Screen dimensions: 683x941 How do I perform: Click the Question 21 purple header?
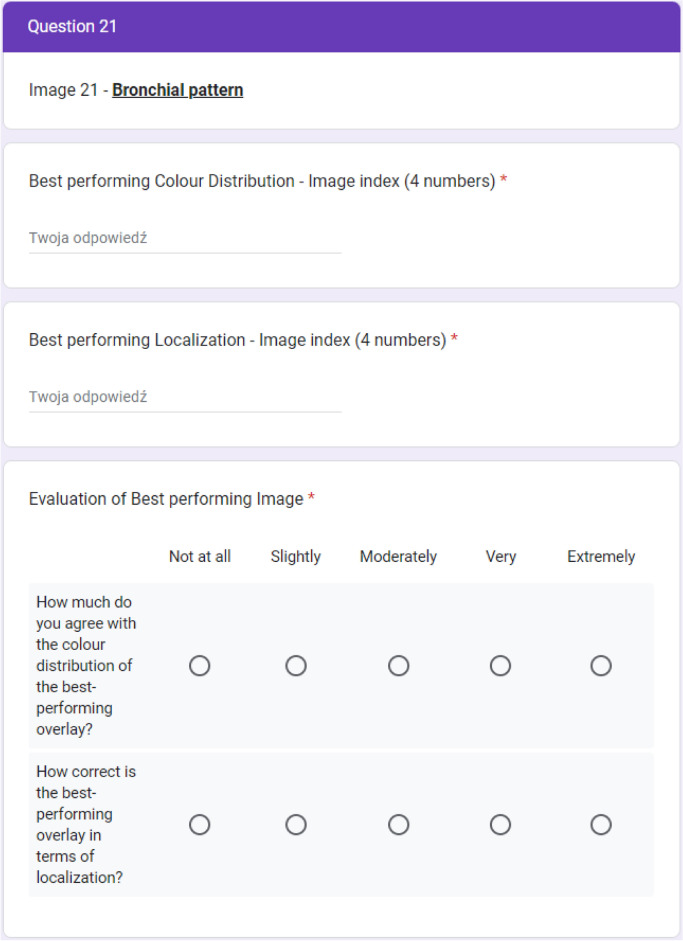click(x=342, y=26)
